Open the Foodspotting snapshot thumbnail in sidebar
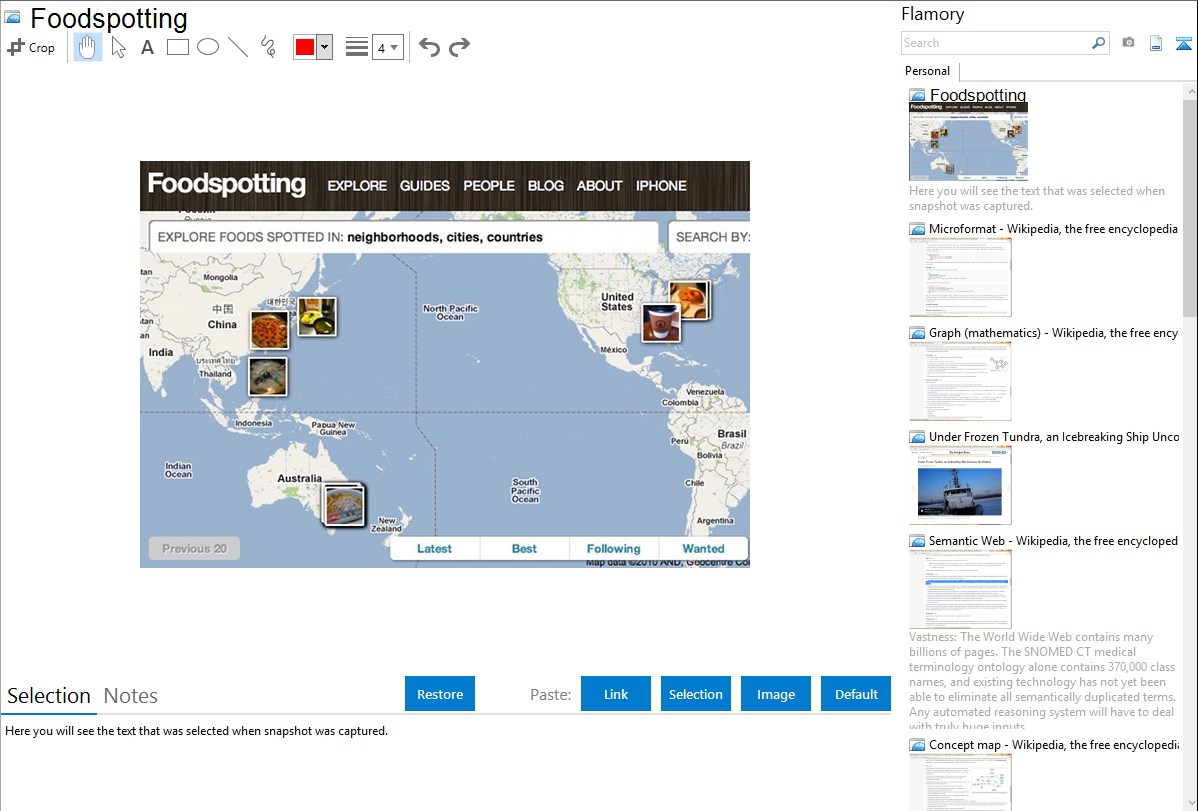The height and width of the screenshot is (811, 1198). click(968, 141)
